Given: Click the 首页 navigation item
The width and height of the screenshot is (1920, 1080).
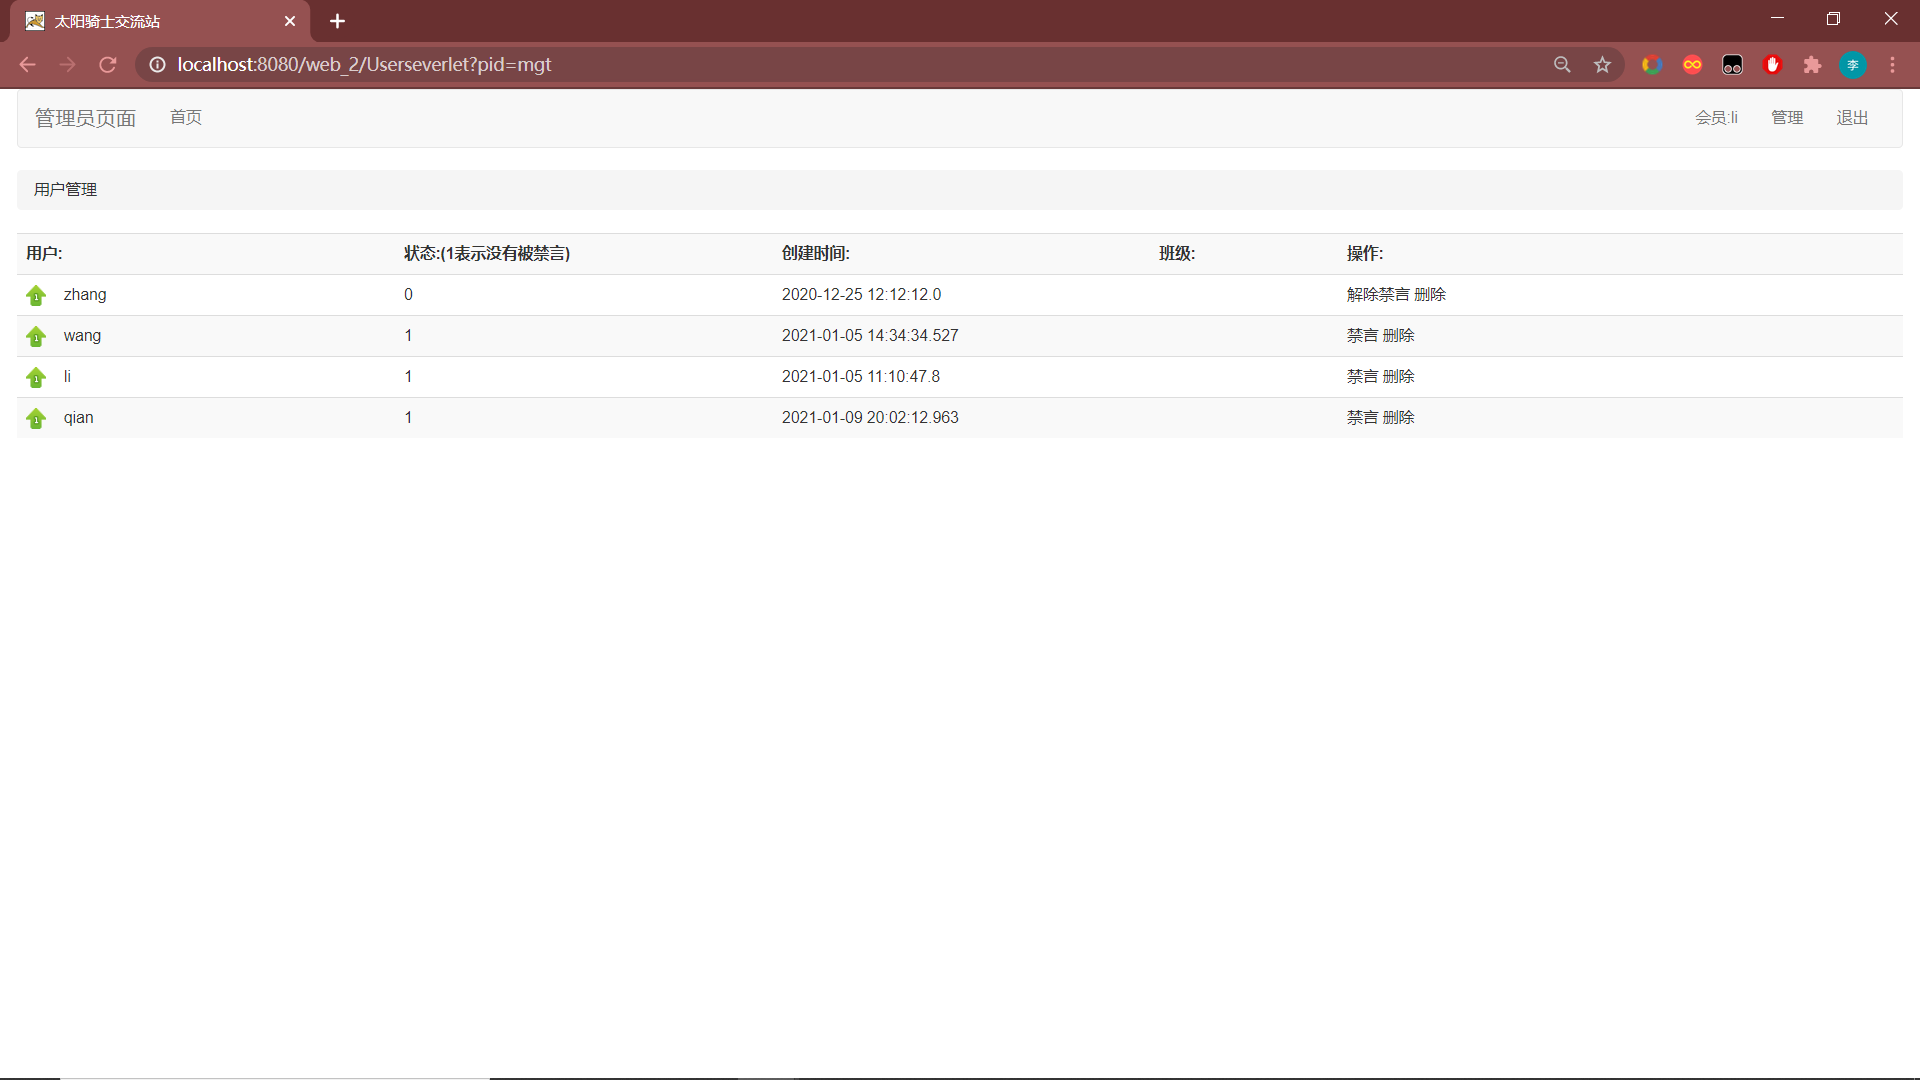Looking at the screenshot, I should pos(186,117).
